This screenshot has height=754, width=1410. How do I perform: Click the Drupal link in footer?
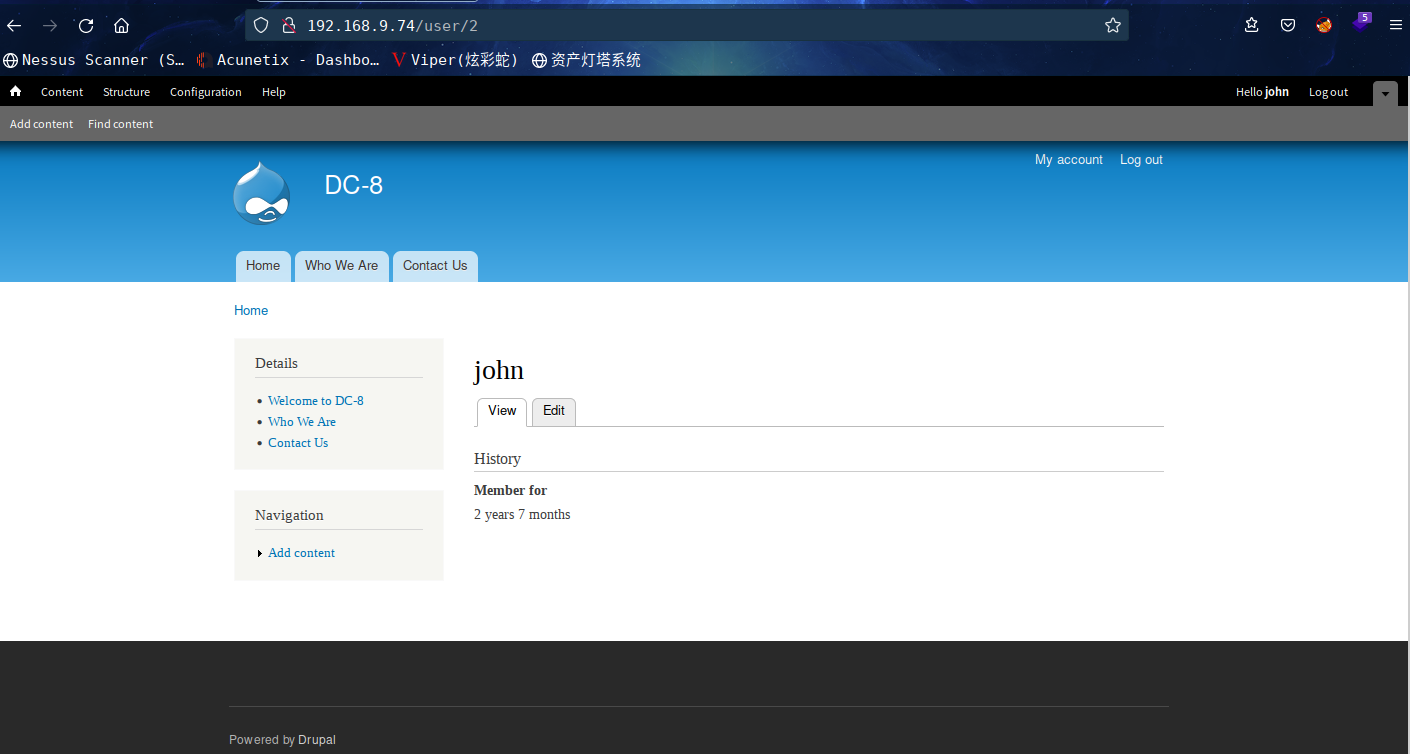click(317, 740)
